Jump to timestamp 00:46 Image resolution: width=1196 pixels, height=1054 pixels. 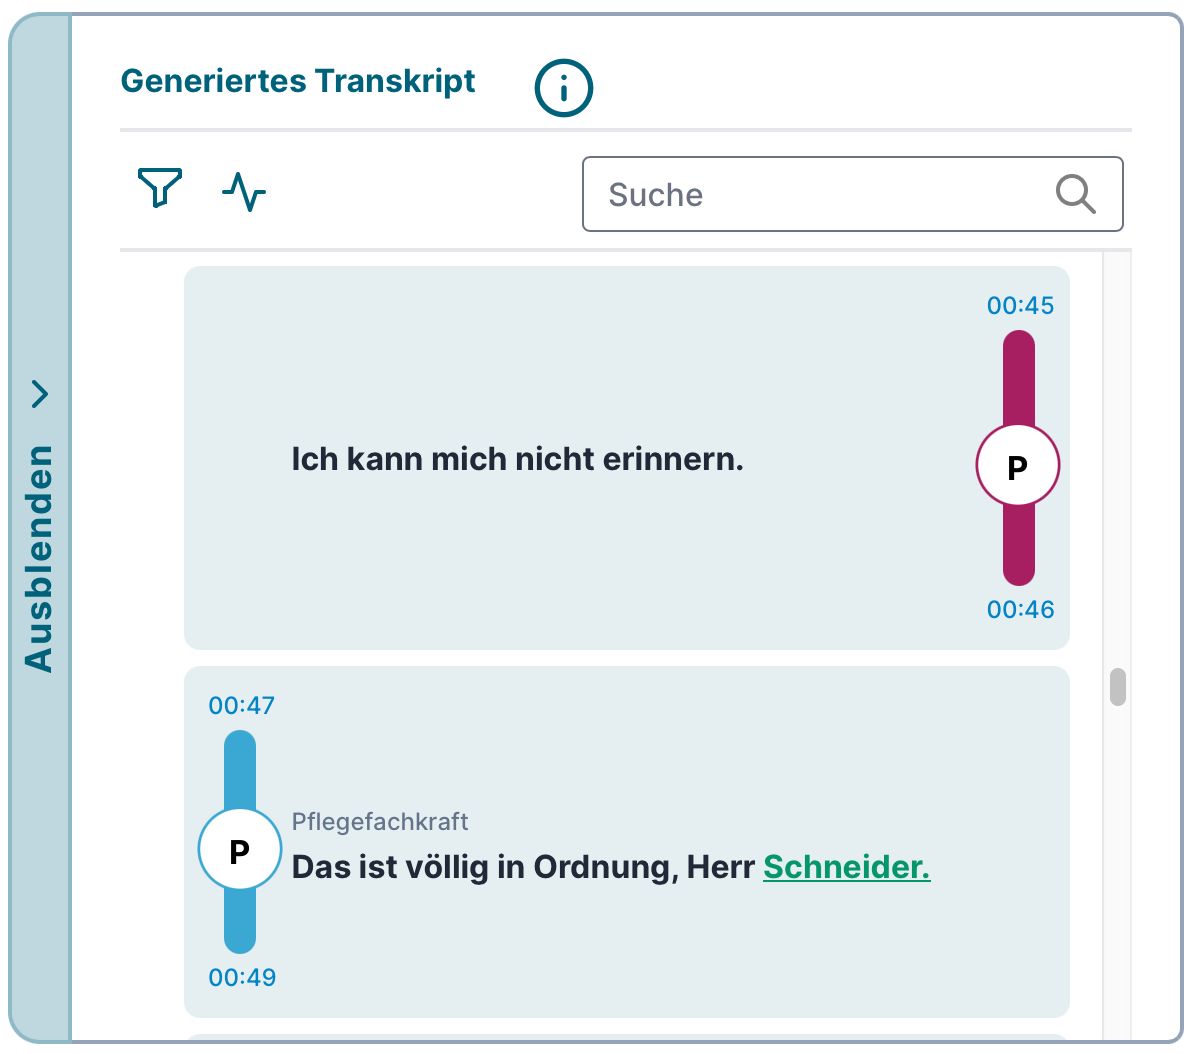(1020, 610)
